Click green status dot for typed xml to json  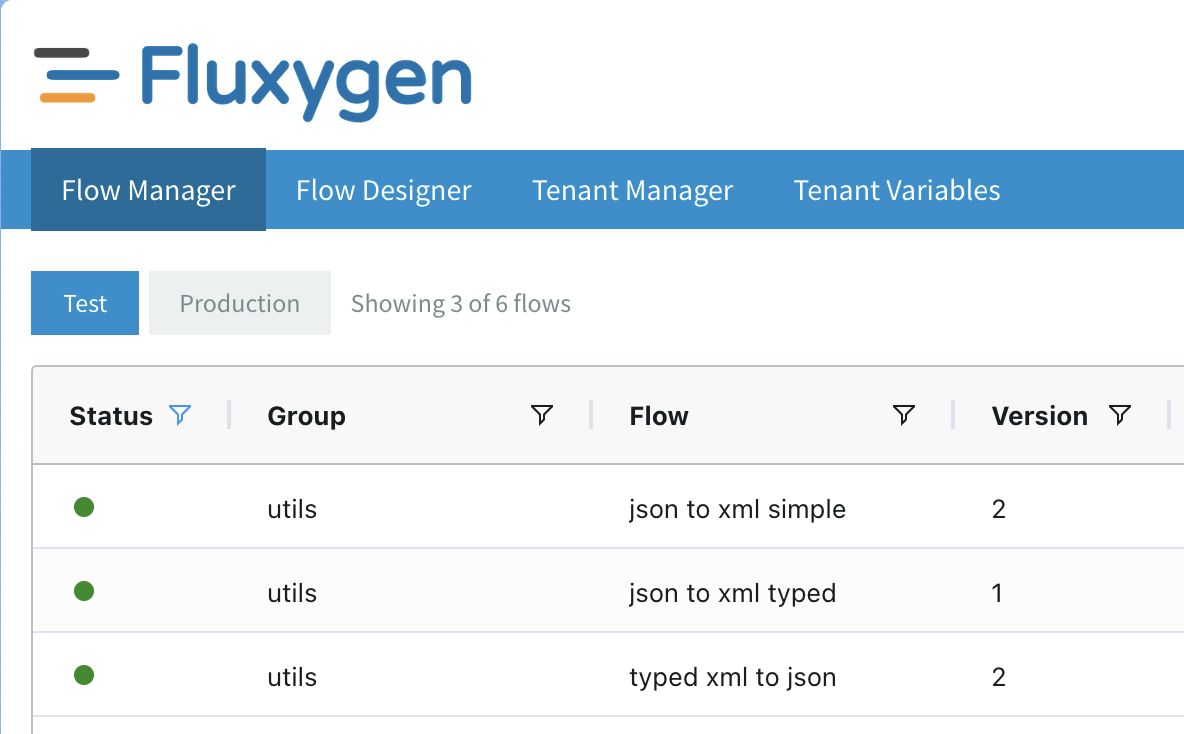84,676
